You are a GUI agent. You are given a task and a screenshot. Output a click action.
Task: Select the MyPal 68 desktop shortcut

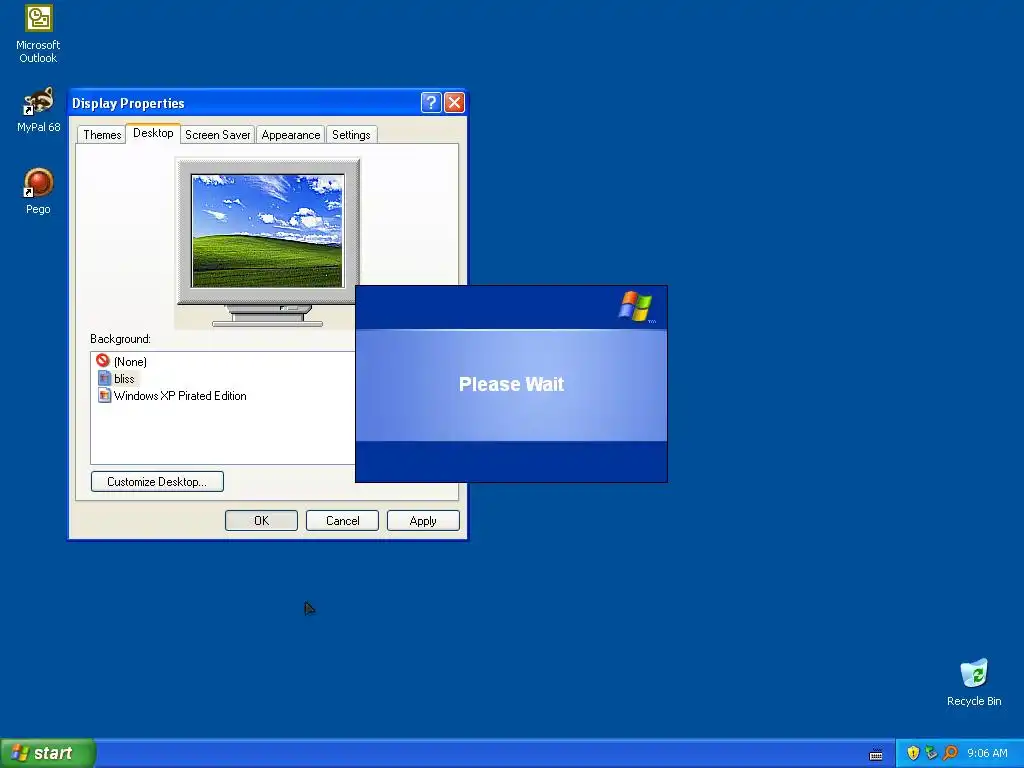(x=38, y=110)
